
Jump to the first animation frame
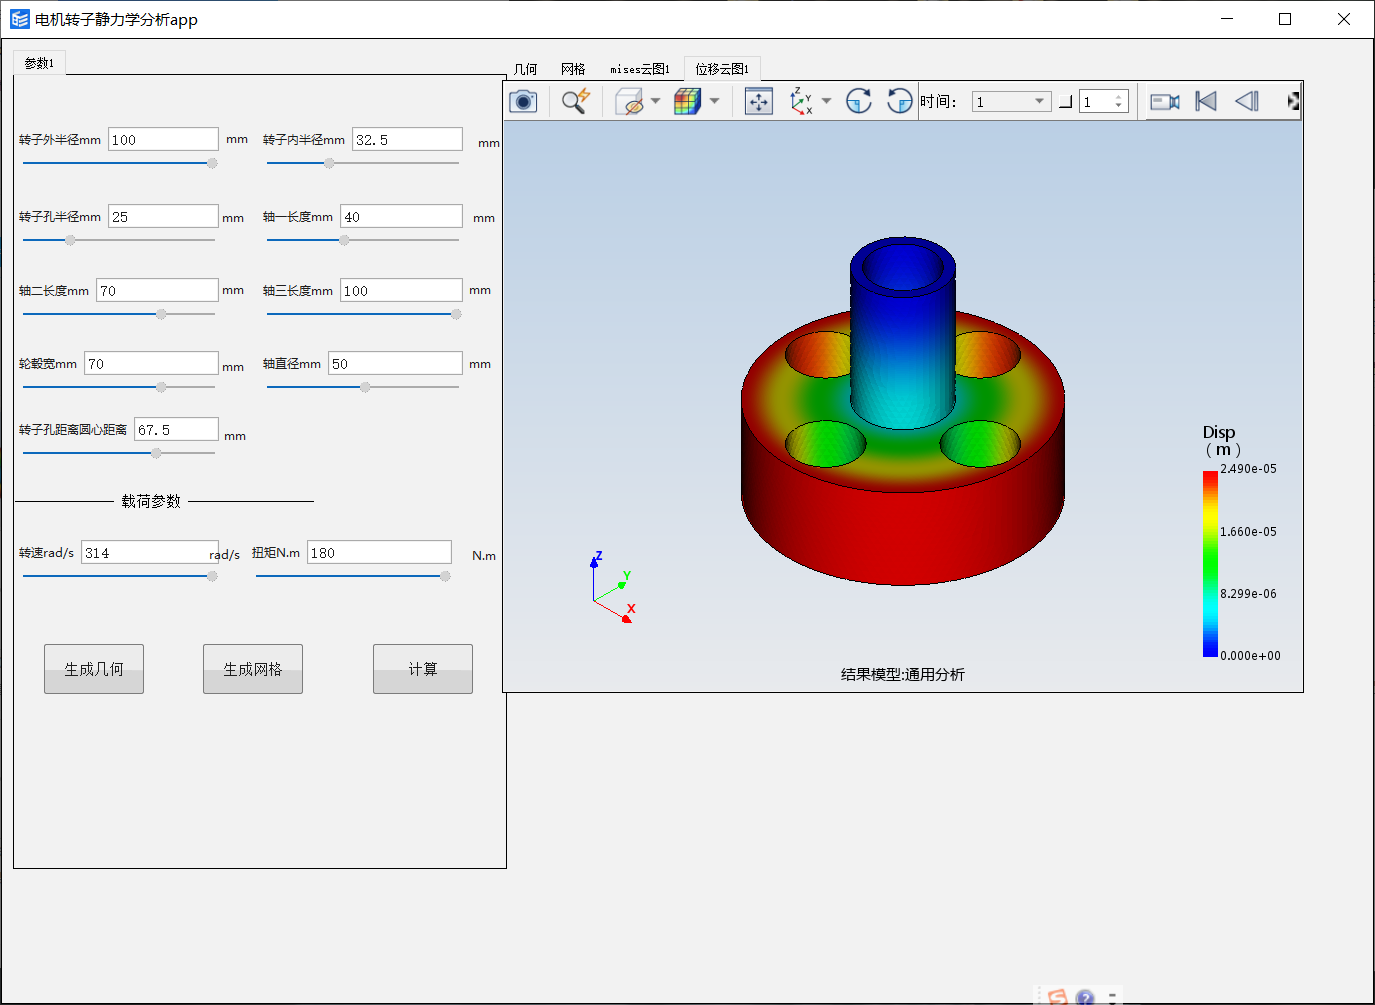1206,101
